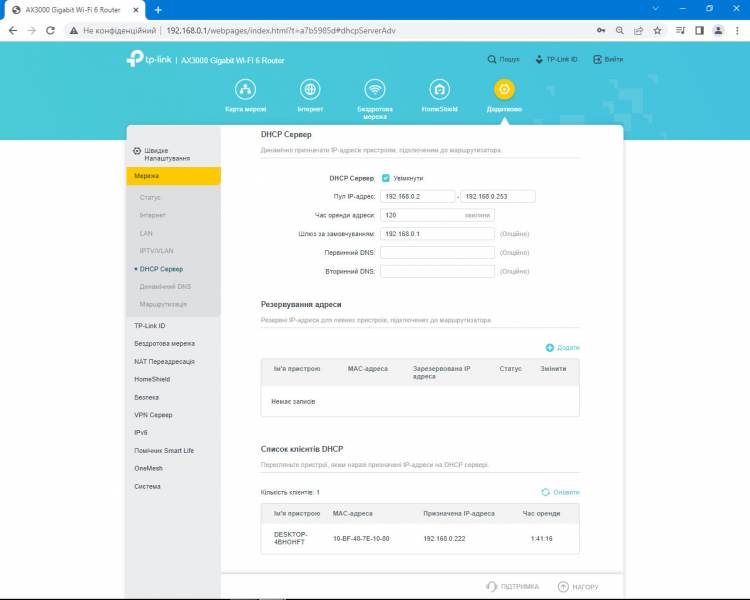Screen dimensions: 750x600
Task: Open Безпека in the sidebar
Action: tap(146, 398)
